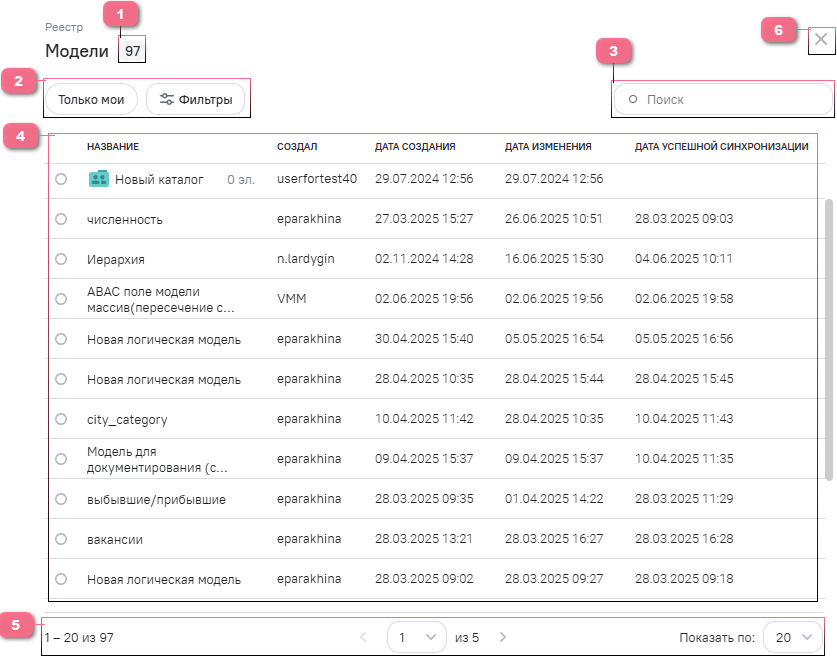
Task: Sort by ДАТА СОЗДАНИЯ column header
Action: tap(415, 147)
